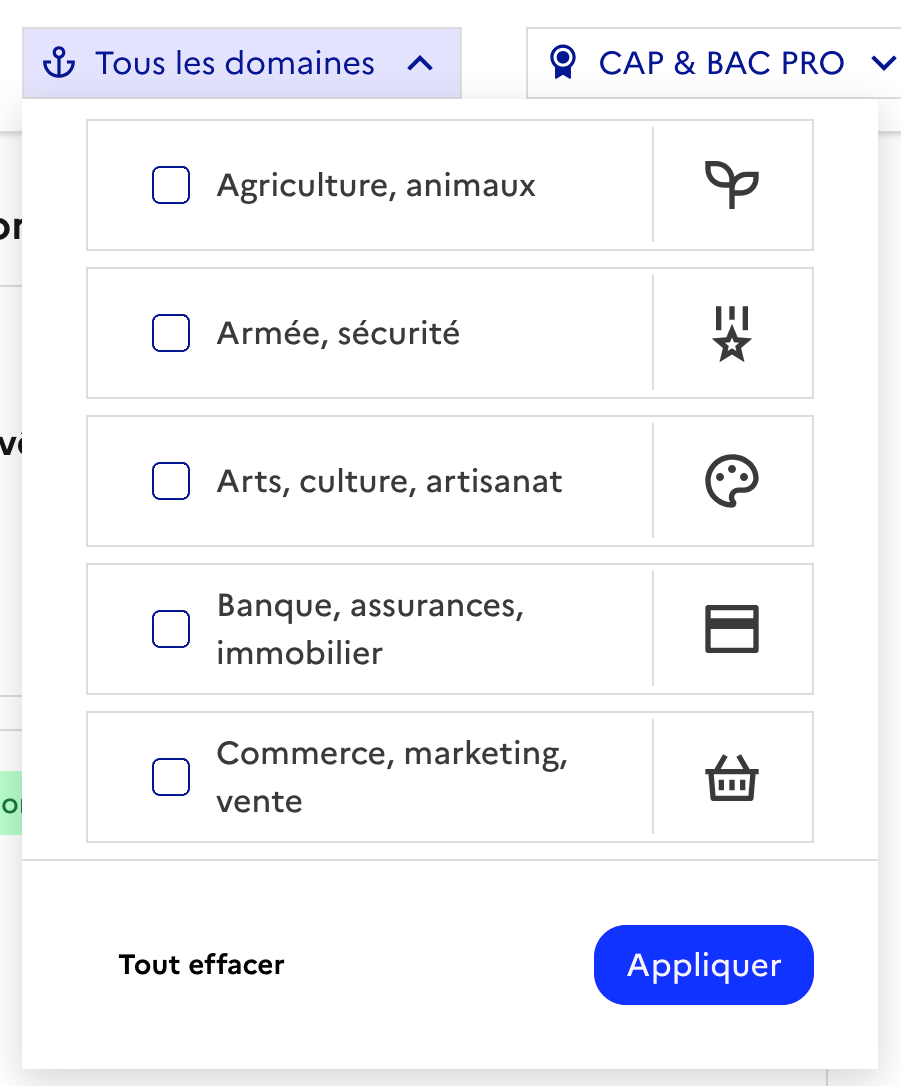Screen dimensions: 901x1086
Task: Open the CAP & BAC PRO dropdown
Action: point(720,64)
